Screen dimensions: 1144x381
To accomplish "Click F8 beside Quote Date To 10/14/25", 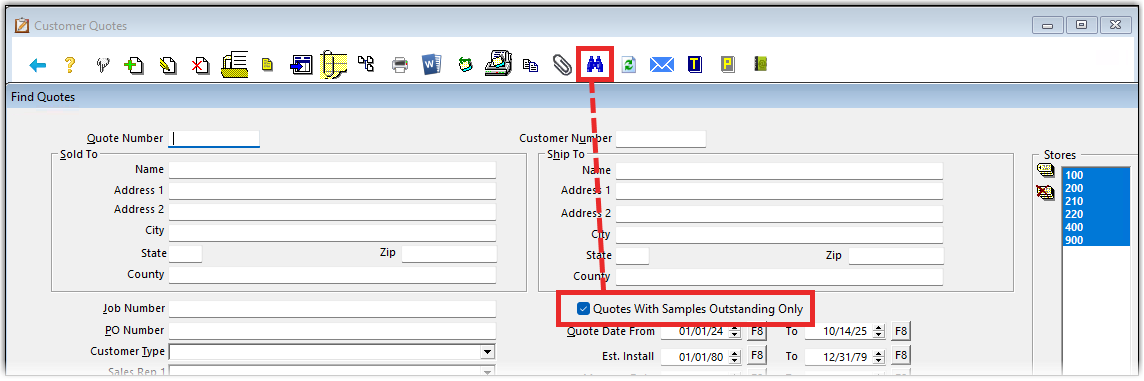I will pyautogui.click(x=901, y=331).
